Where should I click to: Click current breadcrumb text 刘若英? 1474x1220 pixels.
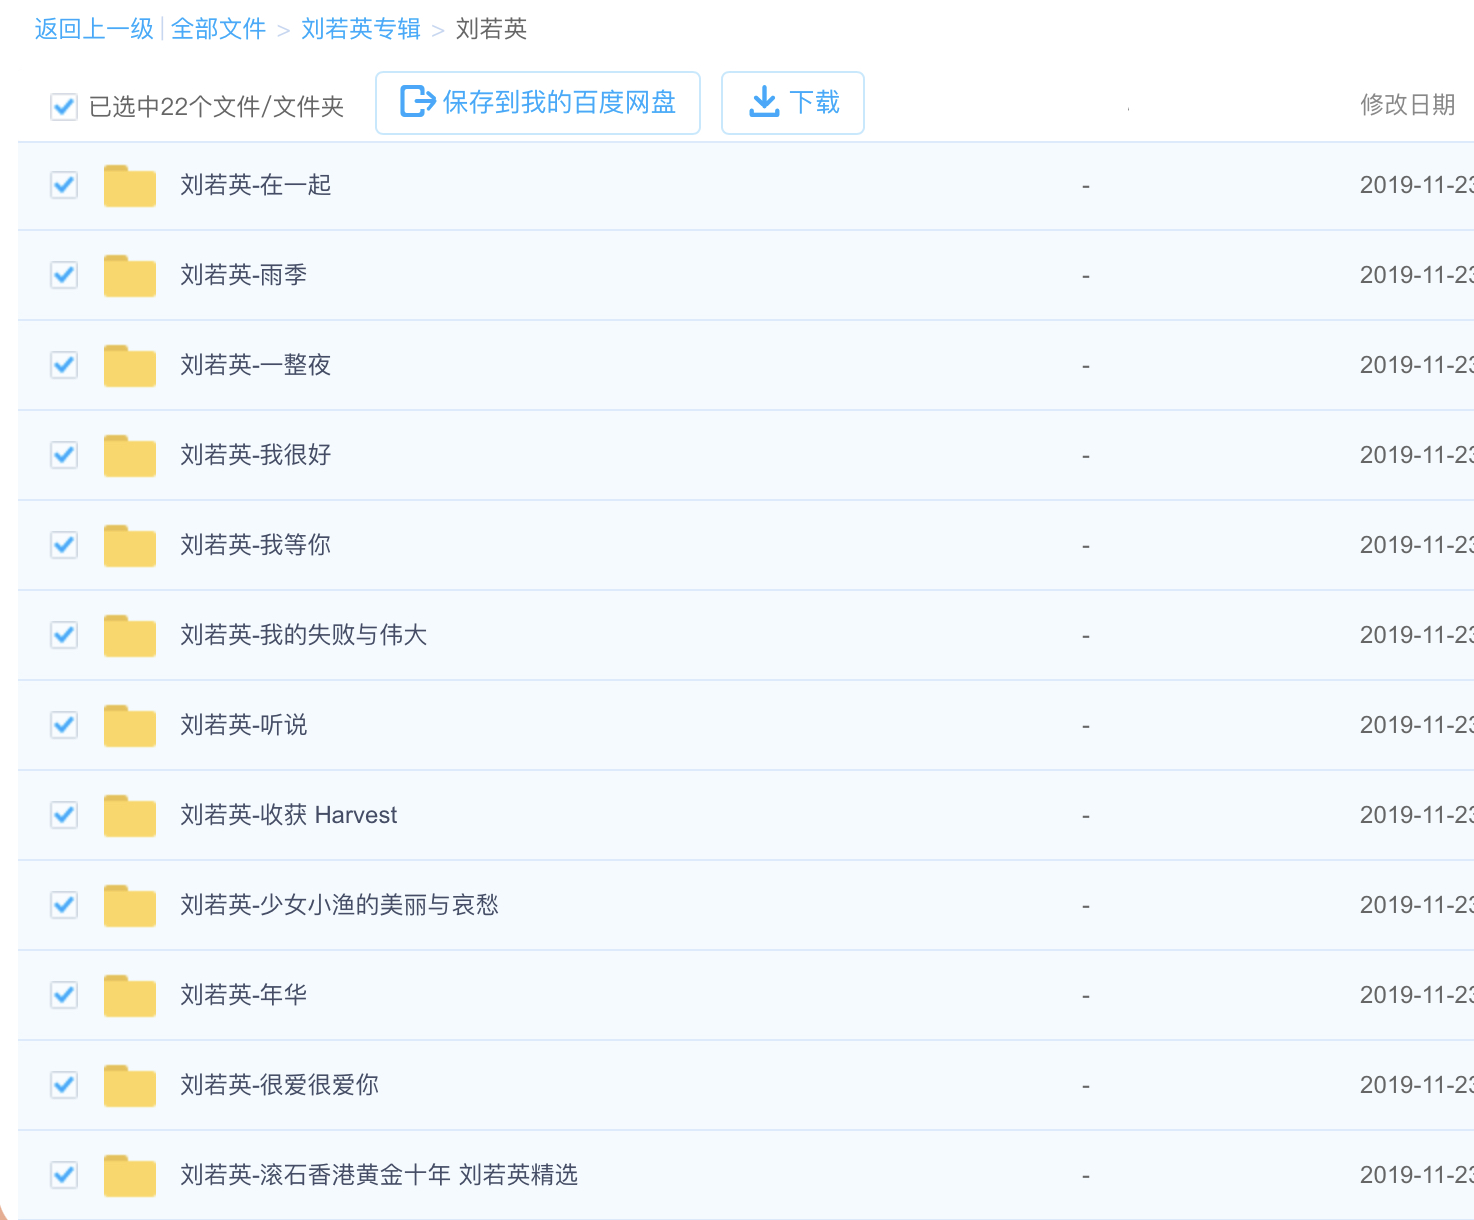[x=491, y=29]
